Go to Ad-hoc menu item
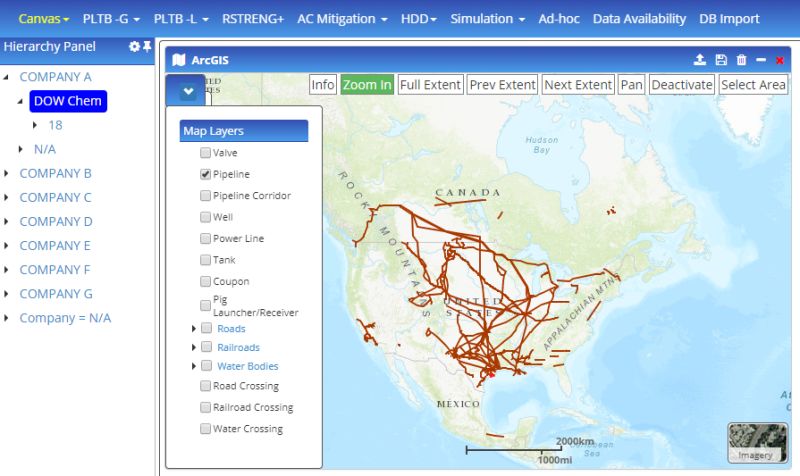Image resolution: width=800 pixels, height=476 pixels. pos(559,19)
